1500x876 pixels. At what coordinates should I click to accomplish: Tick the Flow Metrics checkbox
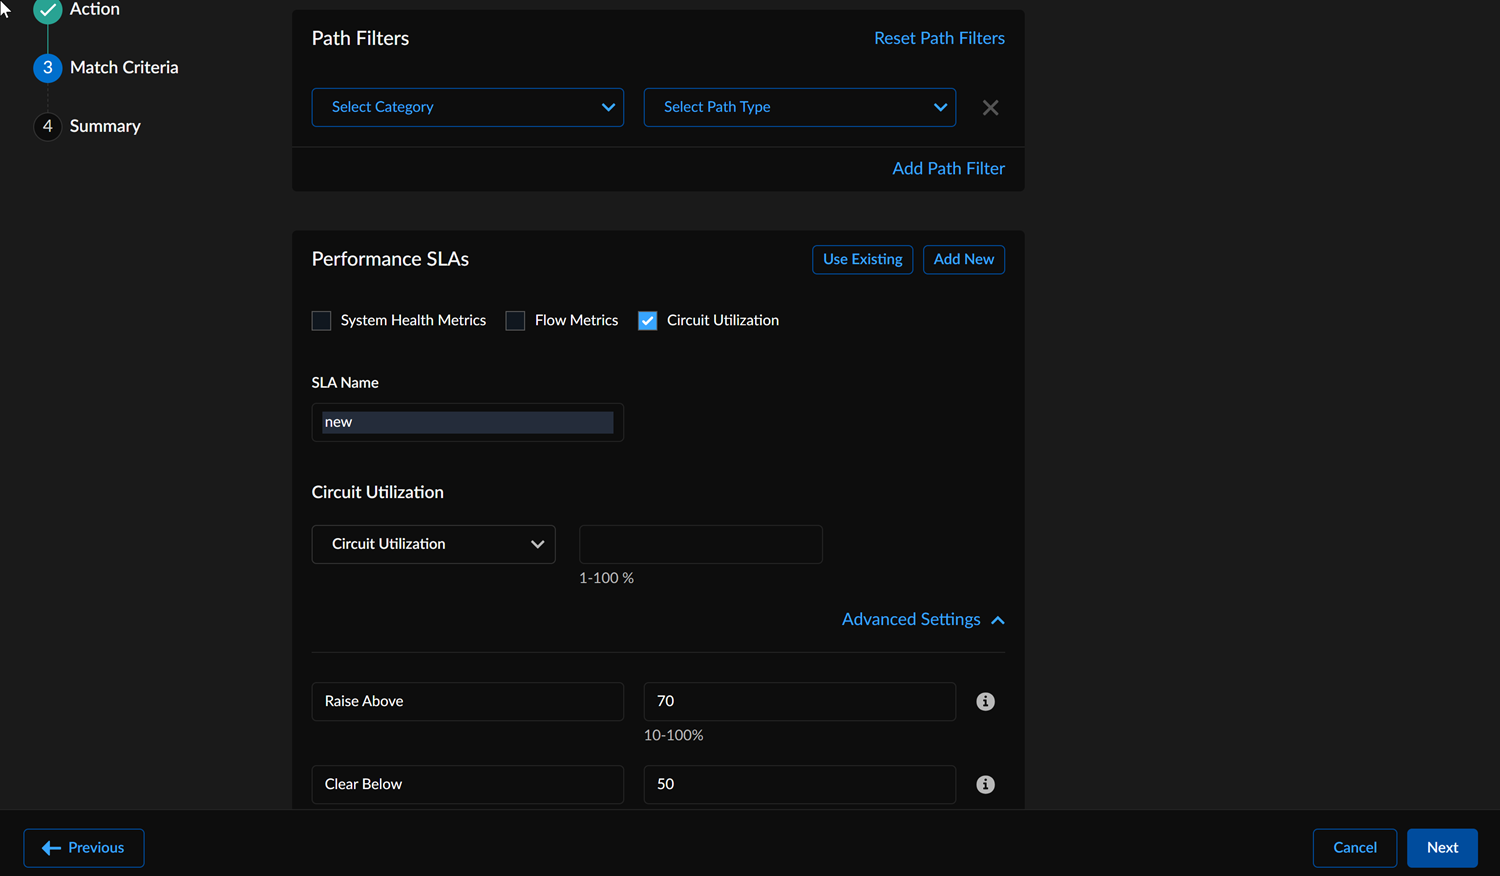515,321
